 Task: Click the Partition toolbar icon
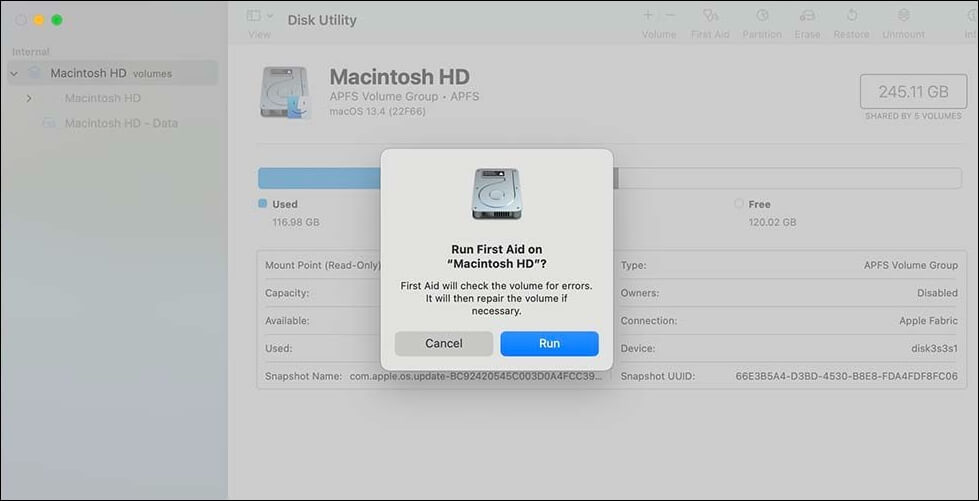click(x=762, y=16)
